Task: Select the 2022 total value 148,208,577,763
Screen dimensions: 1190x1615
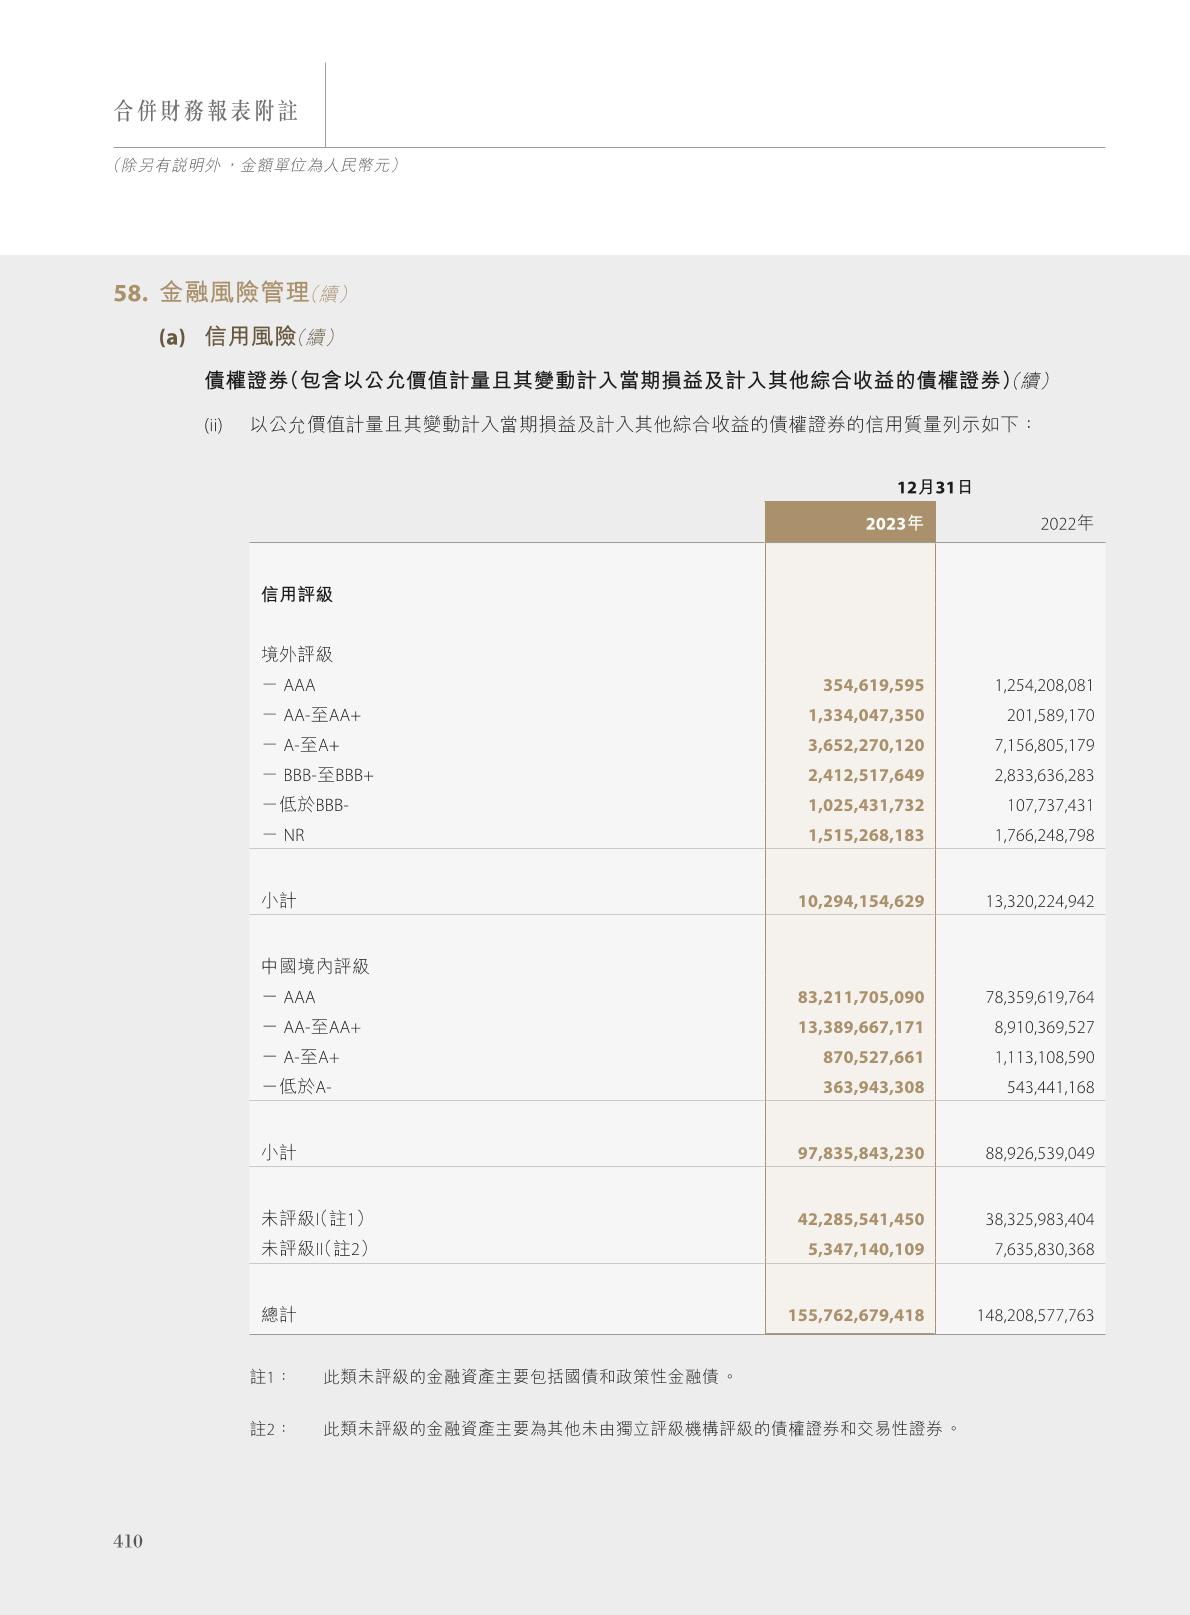Action: (x=1035, y=1315)
